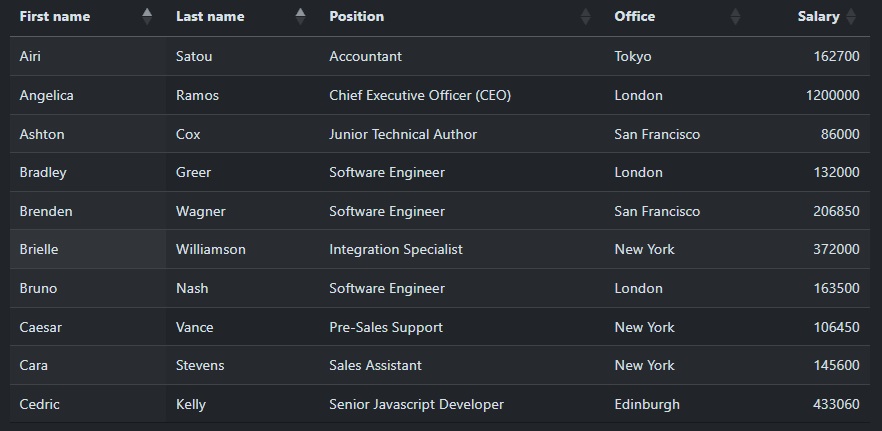
Task: Click the First name sort arrow icon
Action: click(147, 16)
